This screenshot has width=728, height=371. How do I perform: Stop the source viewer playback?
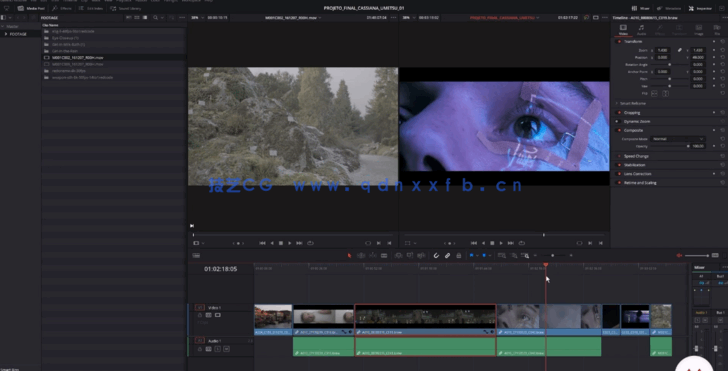tap(281, 243)
